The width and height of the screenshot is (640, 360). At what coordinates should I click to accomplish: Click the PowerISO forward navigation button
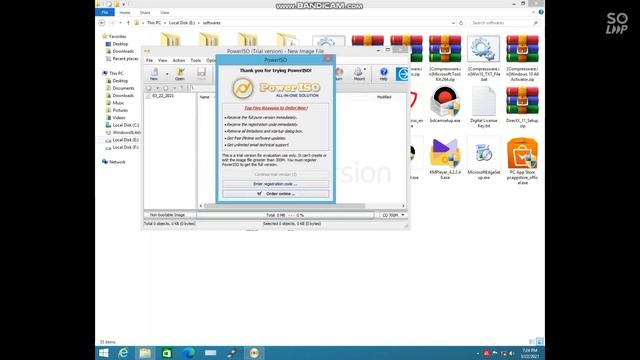coord(165,88)
